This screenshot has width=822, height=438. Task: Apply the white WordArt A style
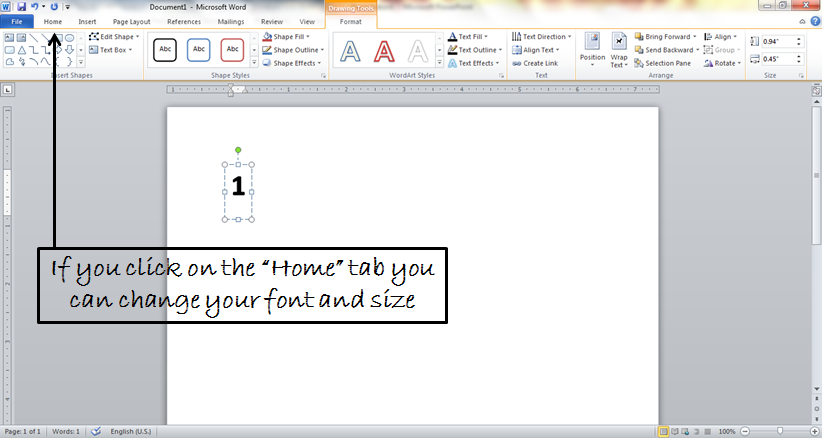[x=418, y=51]
